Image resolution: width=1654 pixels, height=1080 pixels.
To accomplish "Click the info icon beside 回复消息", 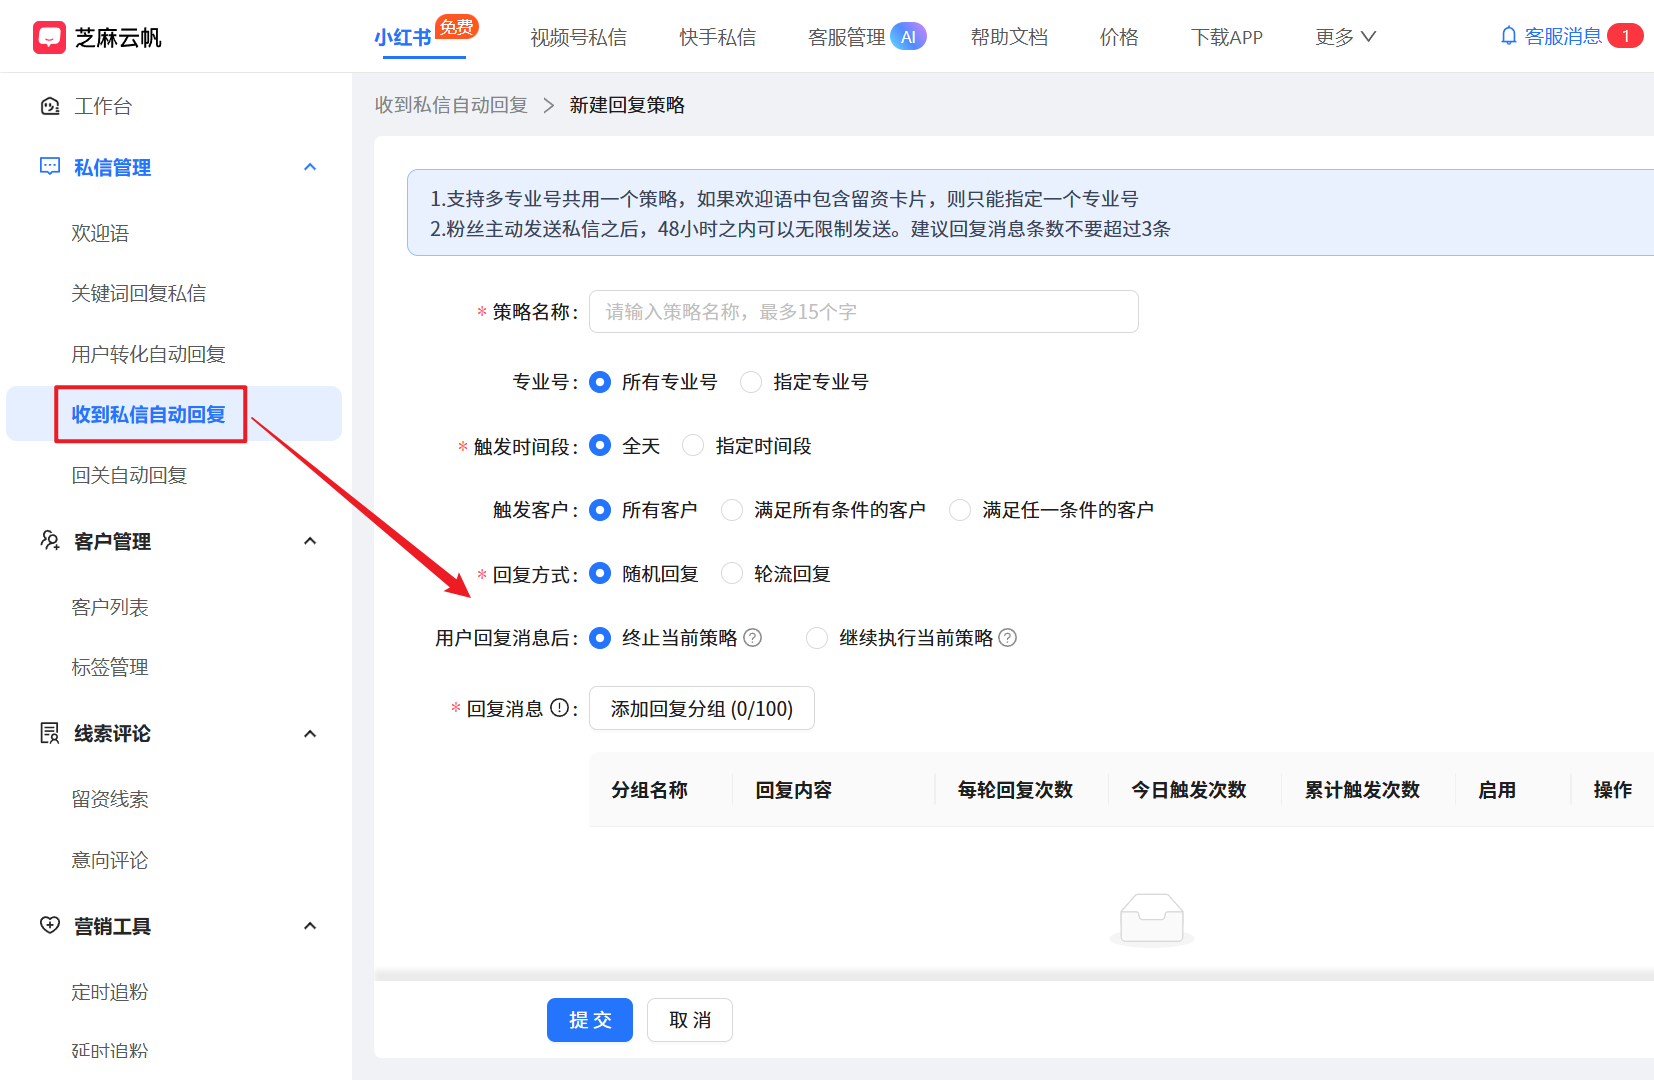I will [559, 708].
